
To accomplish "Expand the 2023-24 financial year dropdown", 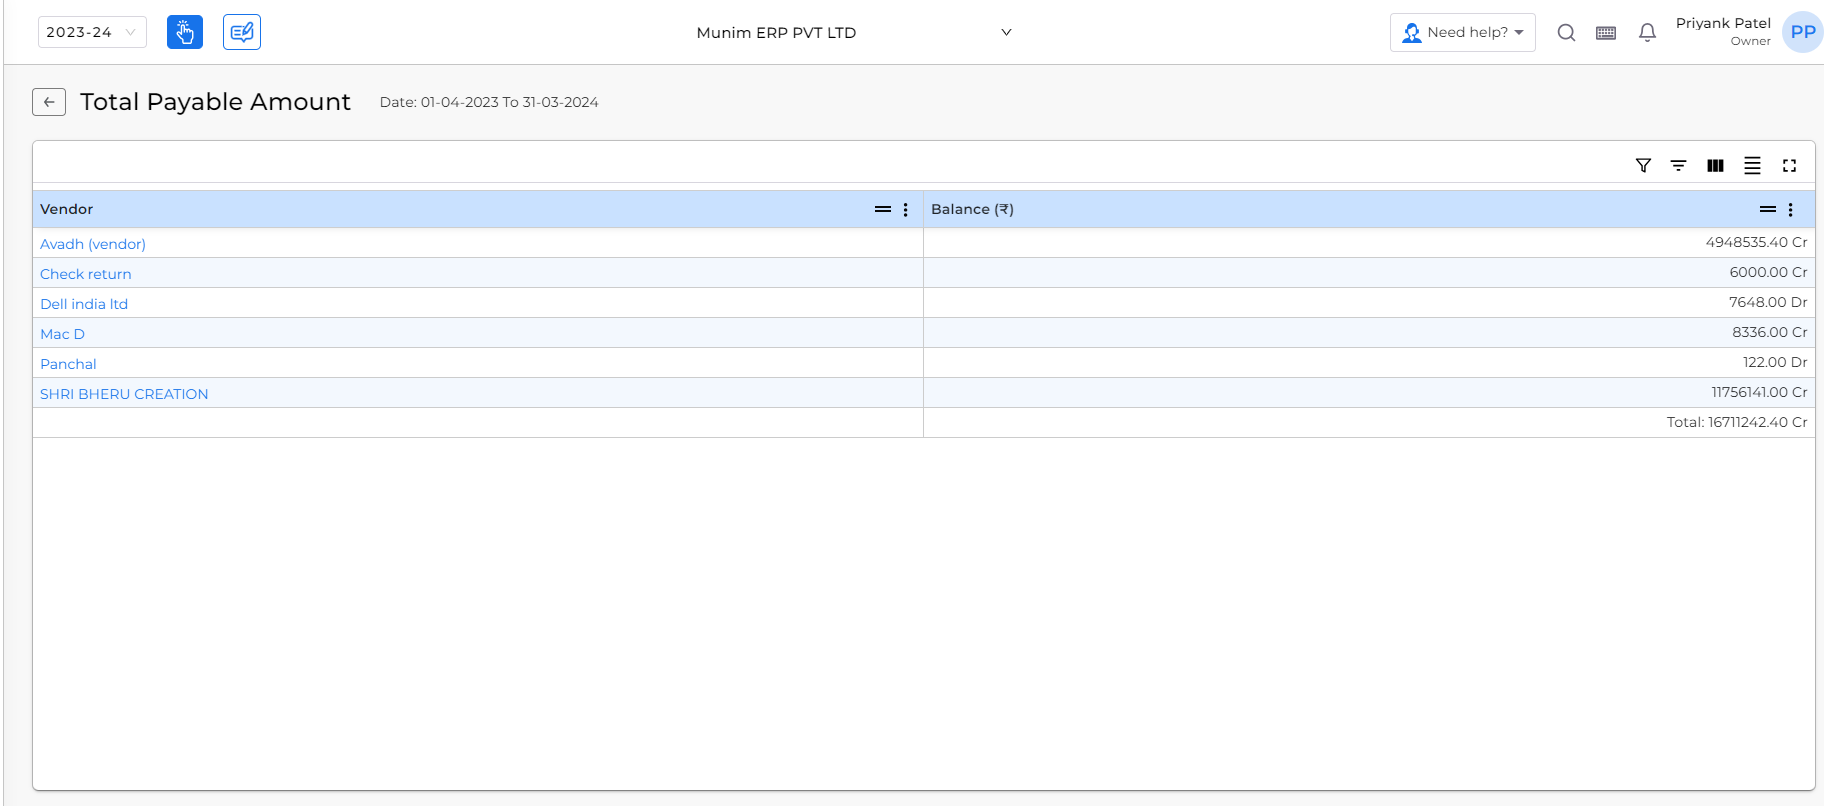I will click(92, 32).
